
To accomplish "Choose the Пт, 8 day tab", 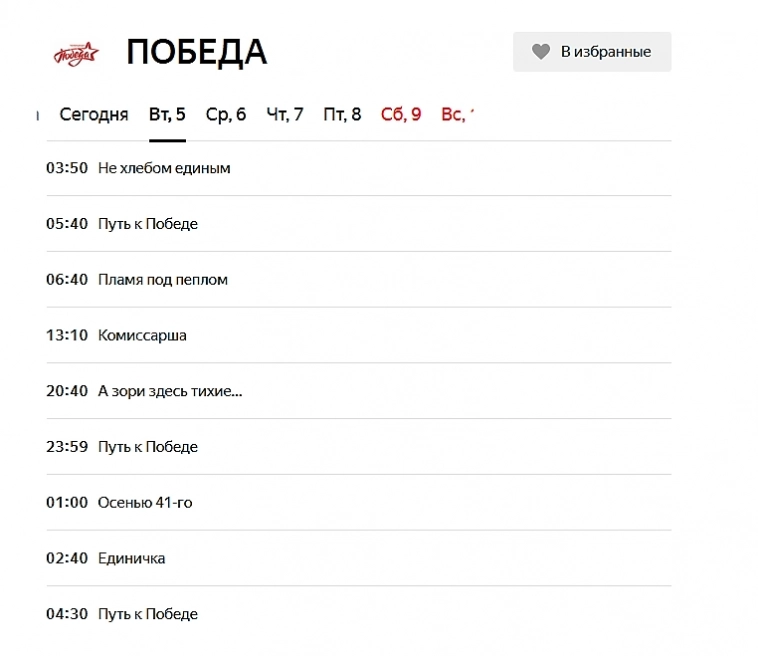I will click(x=342, y=114).
